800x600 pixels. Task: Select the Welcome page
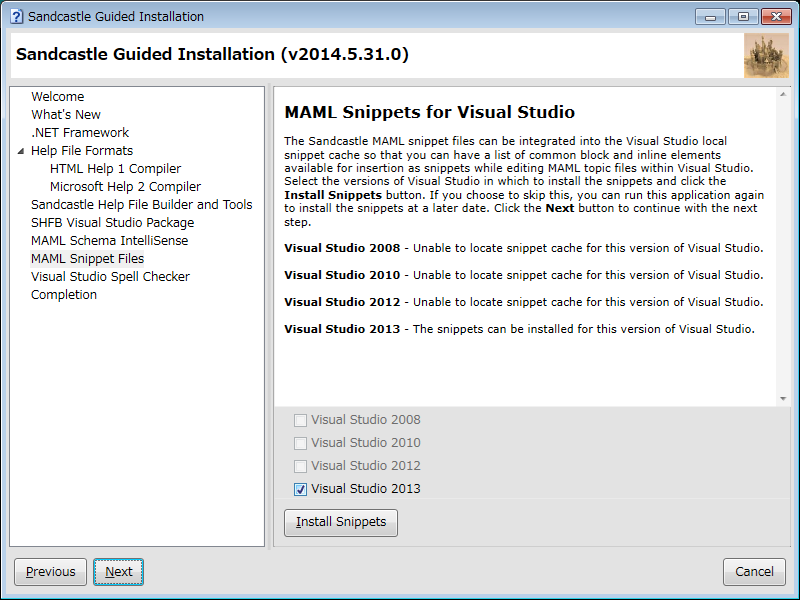[58, 96]
